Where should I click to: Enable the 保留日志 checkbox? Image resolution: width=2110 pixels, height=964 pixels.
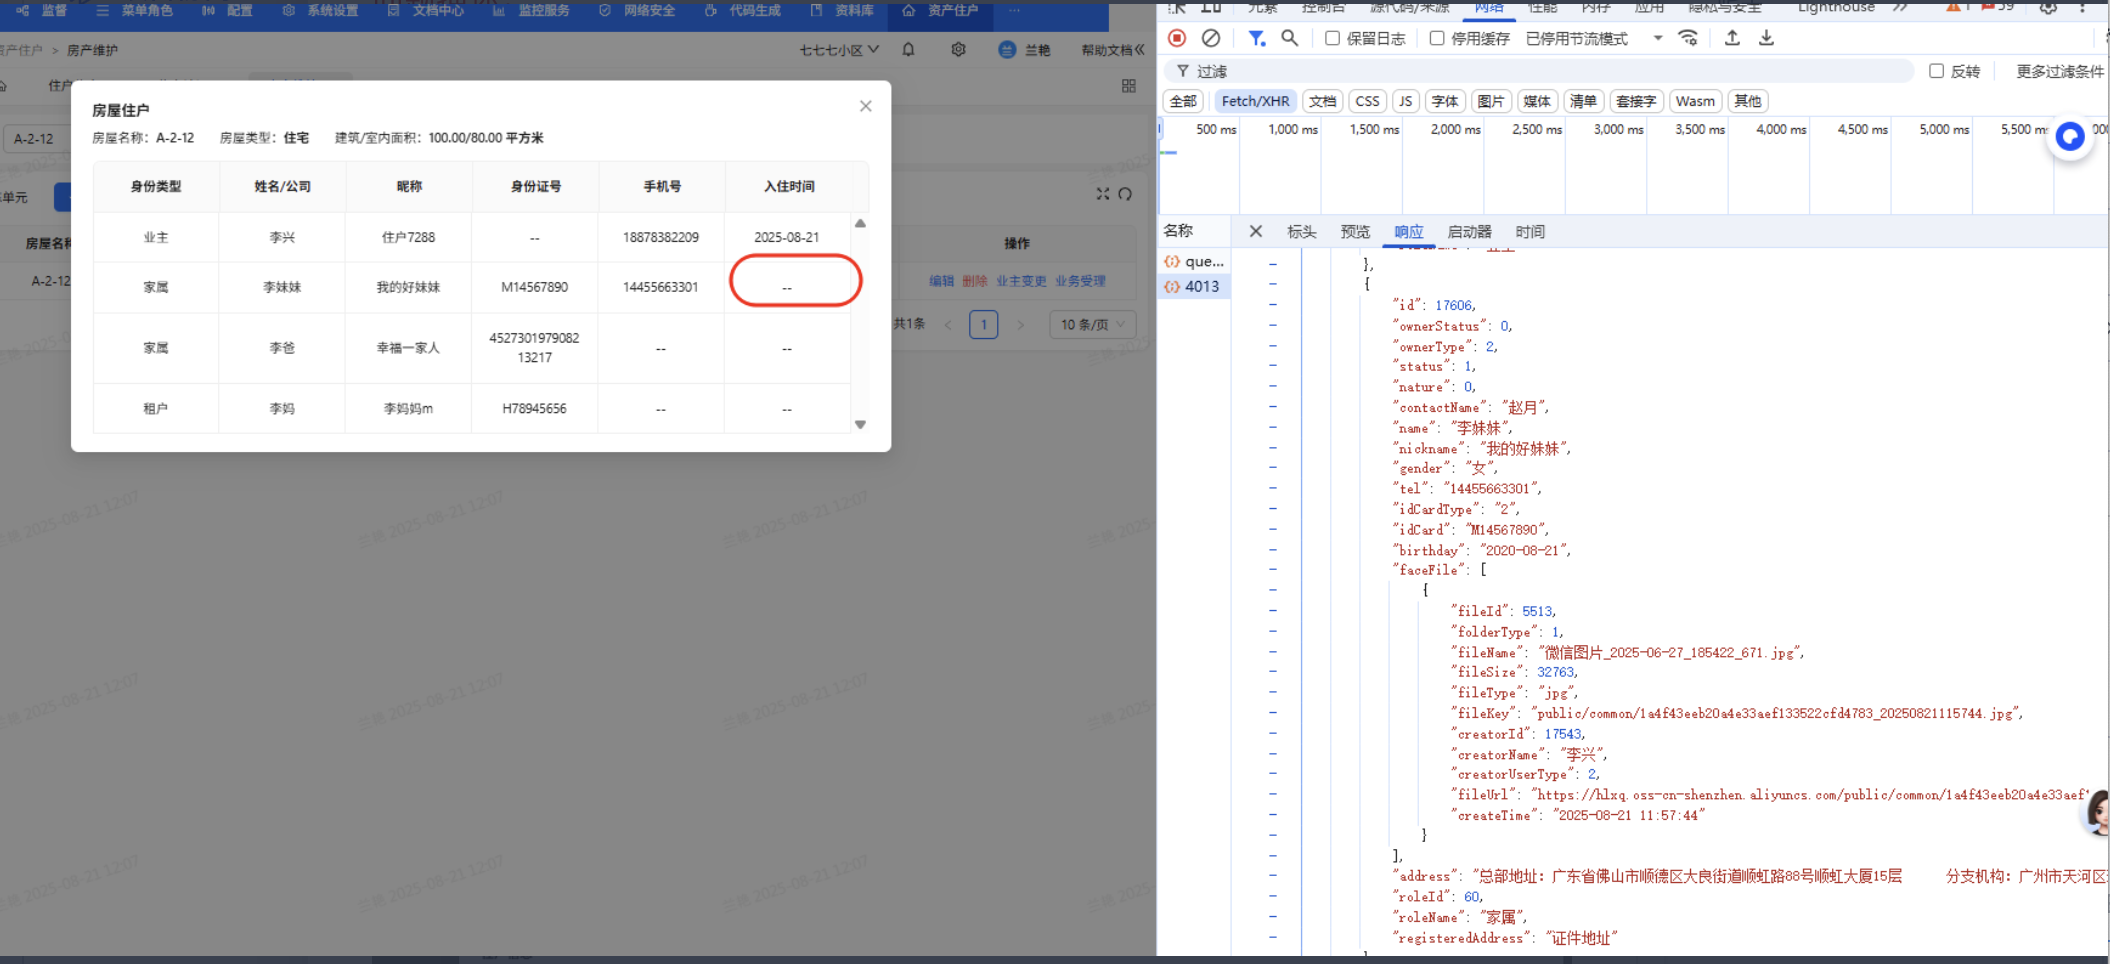[1333, 38]
